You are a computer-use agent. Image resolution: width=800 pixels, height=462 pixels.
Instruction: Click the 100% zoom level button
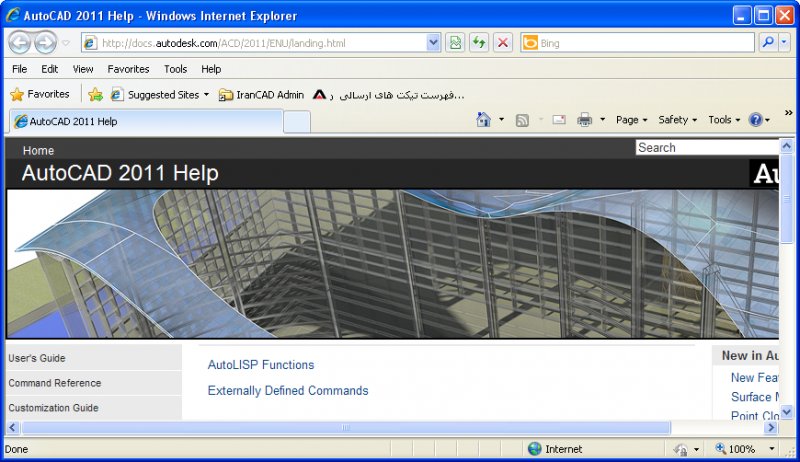tap(735, 449)
